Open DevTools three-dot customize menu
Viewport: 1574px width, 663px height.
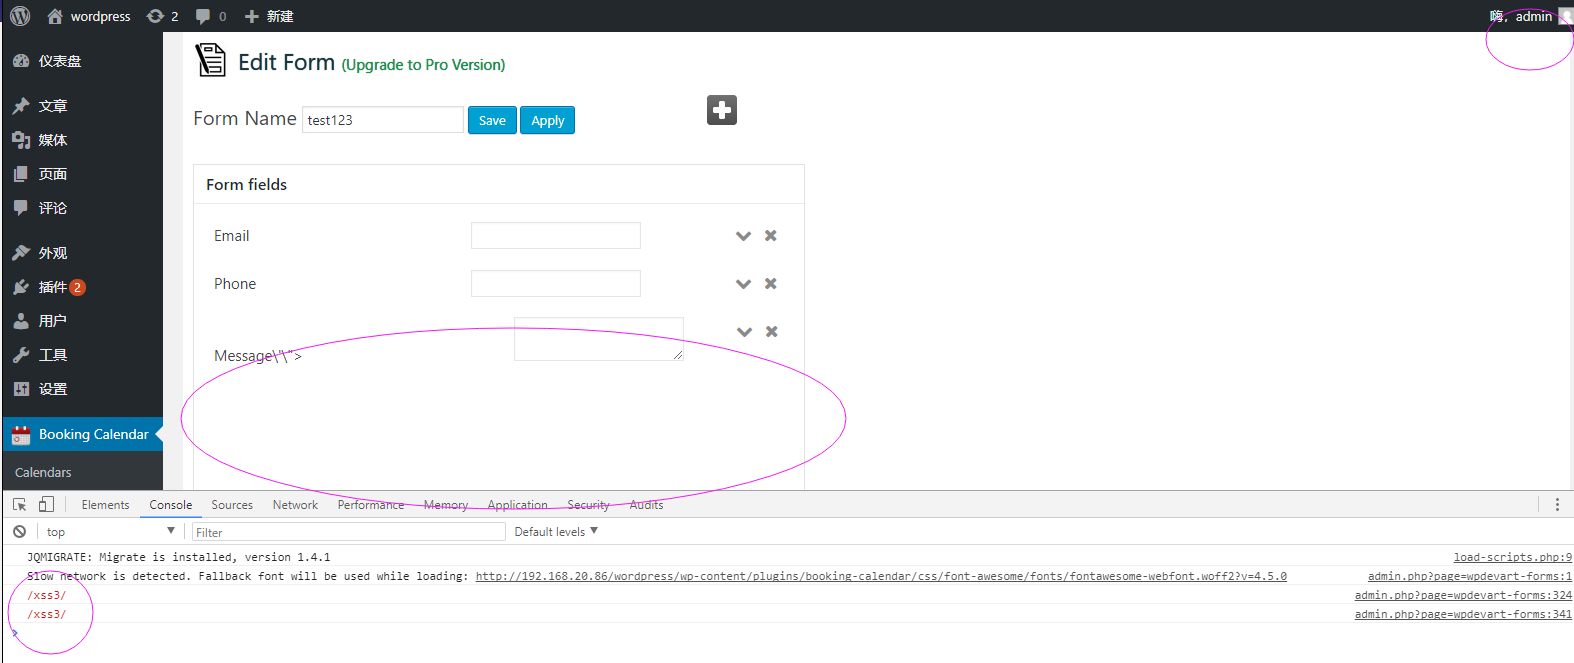pyautogui.click(x=1557, y=505)
